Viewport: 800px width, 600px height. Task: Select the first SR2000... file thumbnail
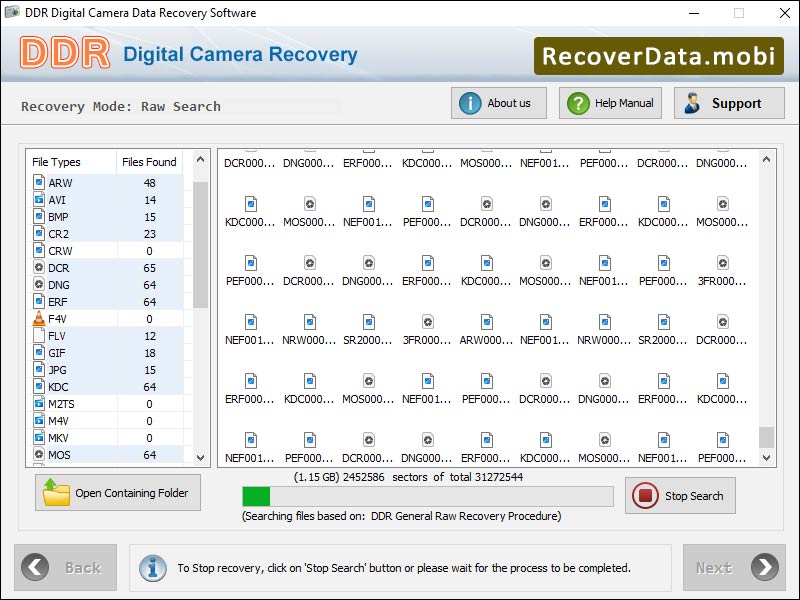point(368,329)
